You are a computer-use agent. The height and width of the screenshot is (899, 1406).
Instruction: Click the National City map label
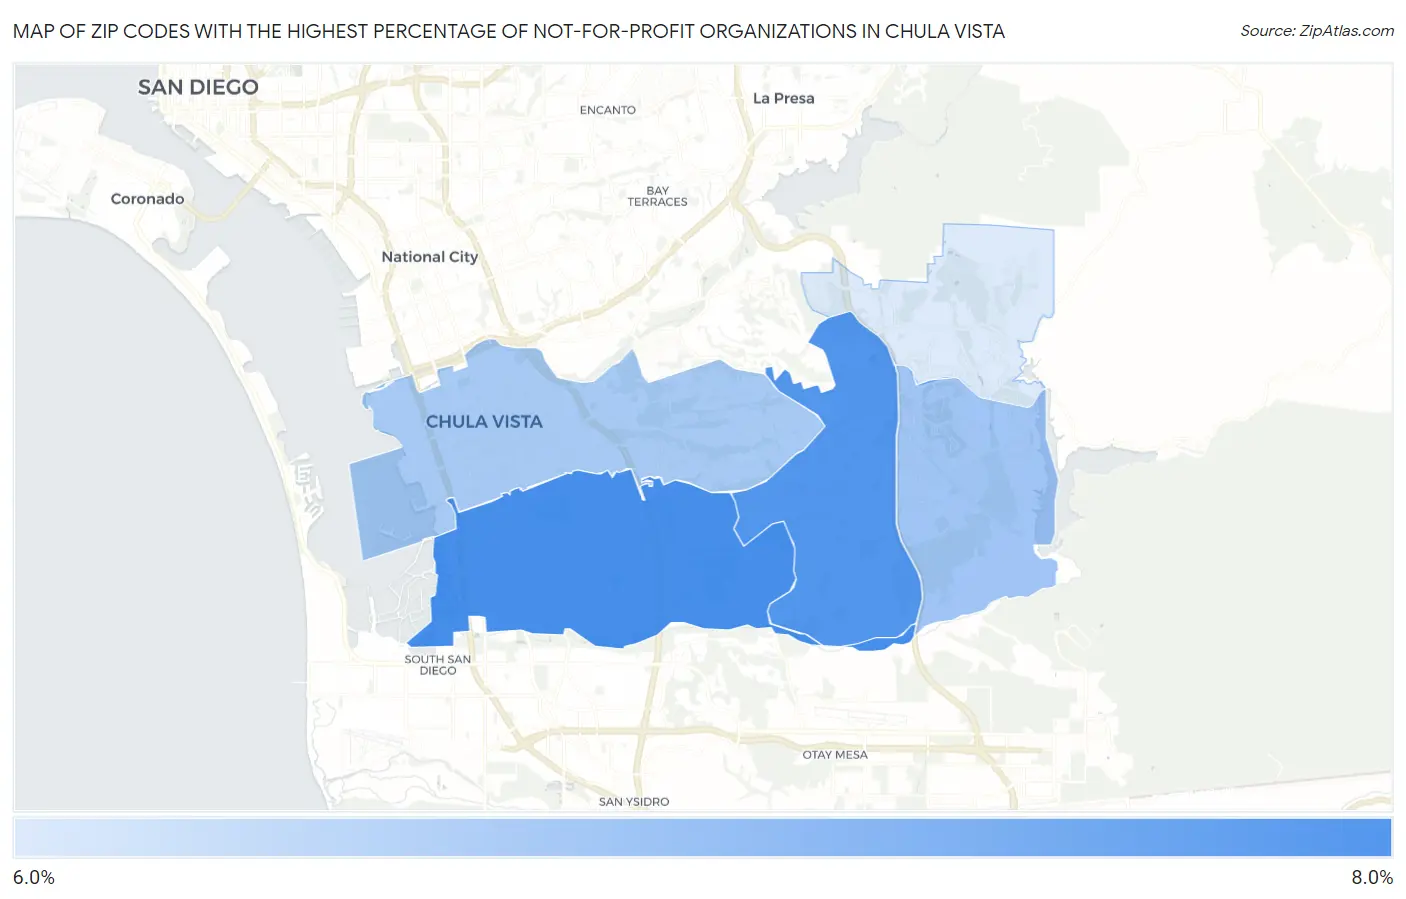pos(430,257)
